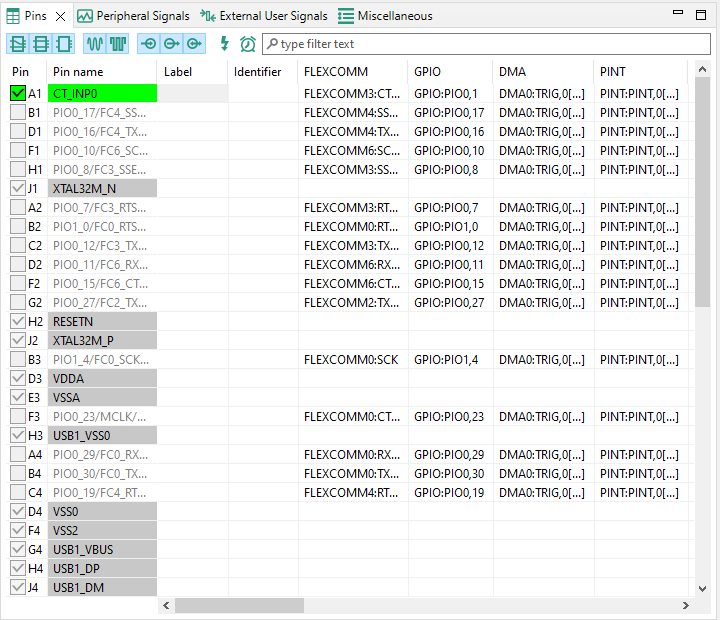
Task: Click the vertical scrollbar up arrow
Action: click(x=702, y=69)
